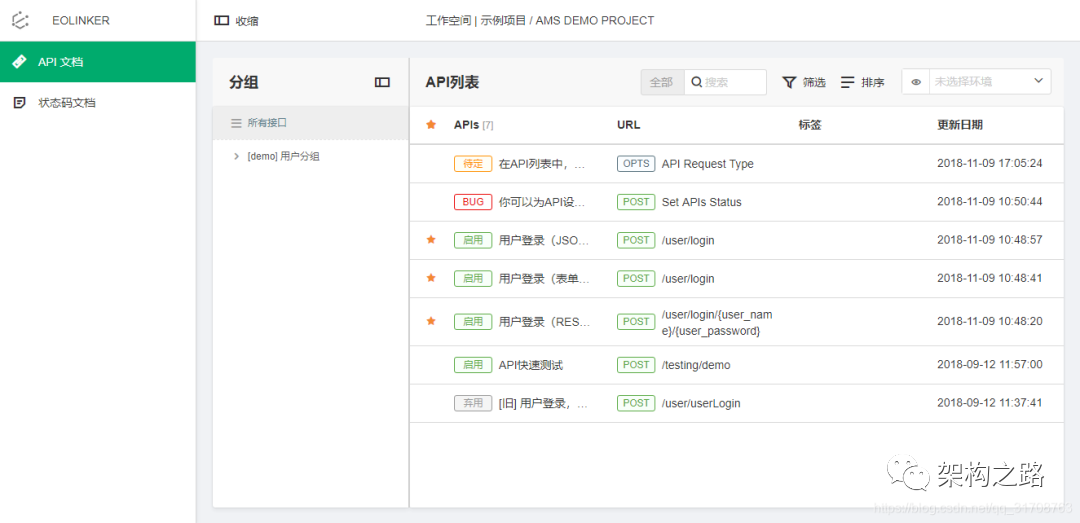1080x523 pixels.
Task: Open API 用户登录（表单…
Action: click(x=545, y=278)
